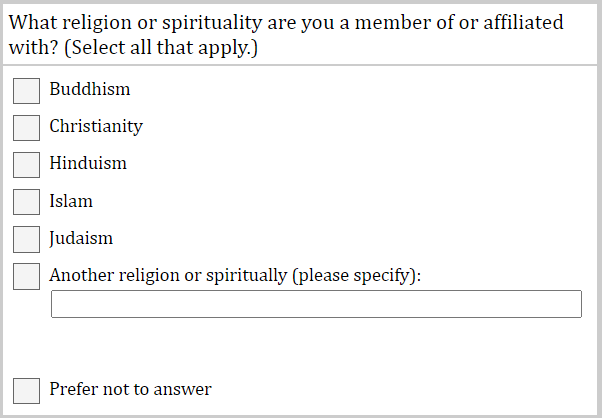This screenshot has width=602, height=418.
Task: Toggle the 'Prefer not to answer' checkbox
Action: click(26, 390)
